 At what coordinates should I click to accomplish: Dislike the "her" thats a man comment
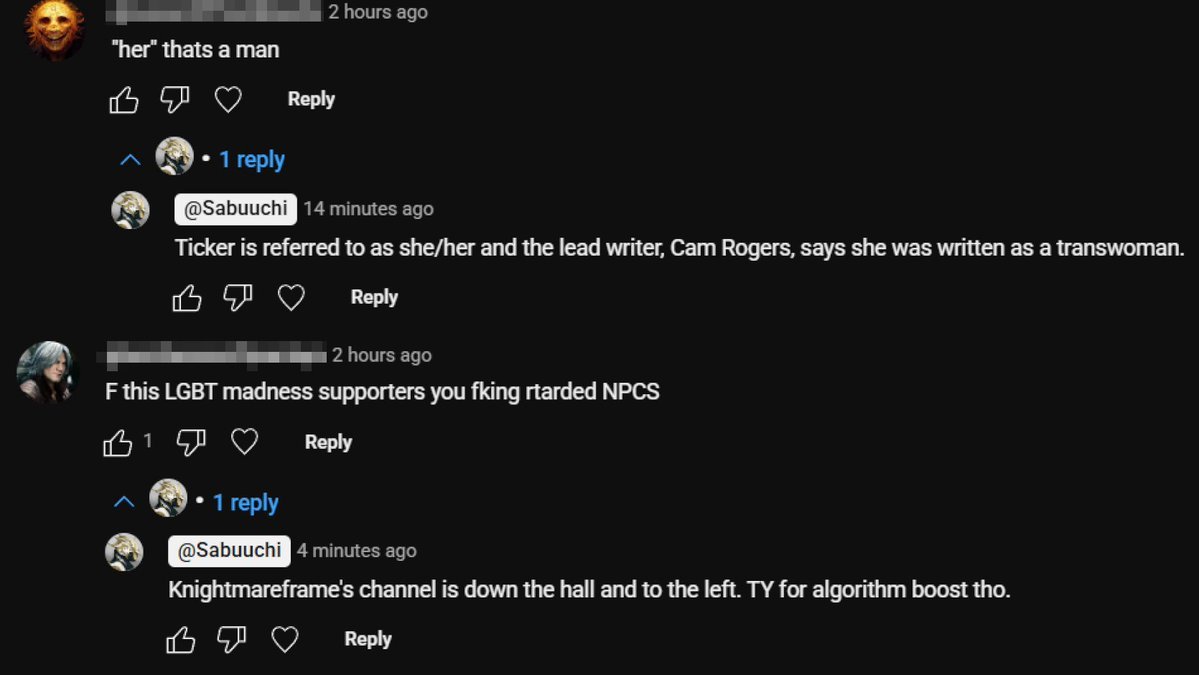(175, 100)
